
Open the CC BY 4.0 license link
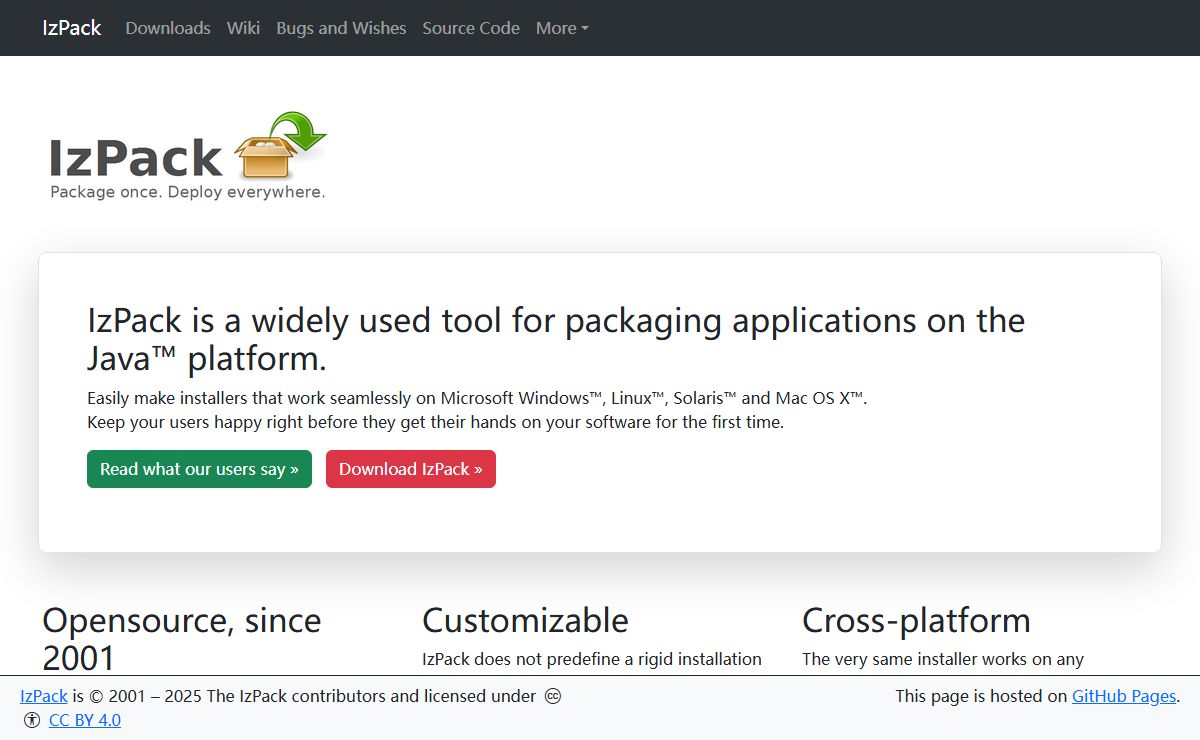pyautogui.click(x=85, y=720)
